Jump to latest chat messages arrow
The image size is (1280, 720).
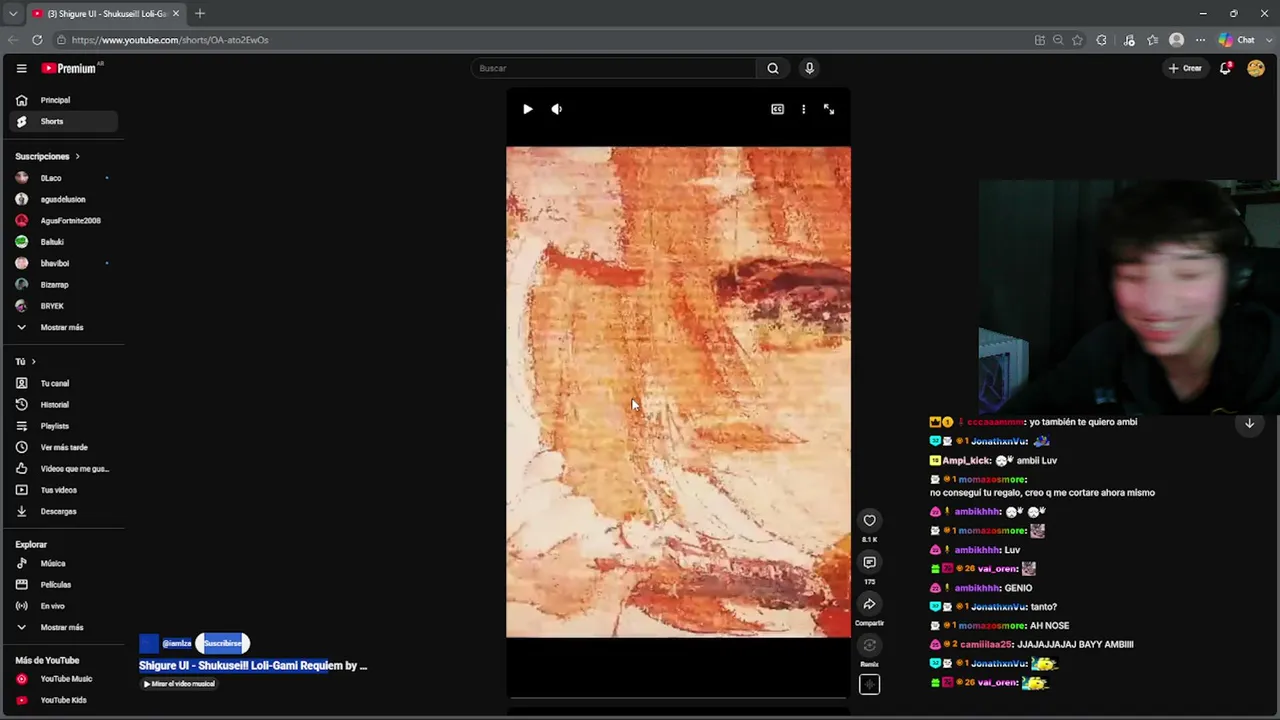pyautogui.click(x=1249, y=424)
